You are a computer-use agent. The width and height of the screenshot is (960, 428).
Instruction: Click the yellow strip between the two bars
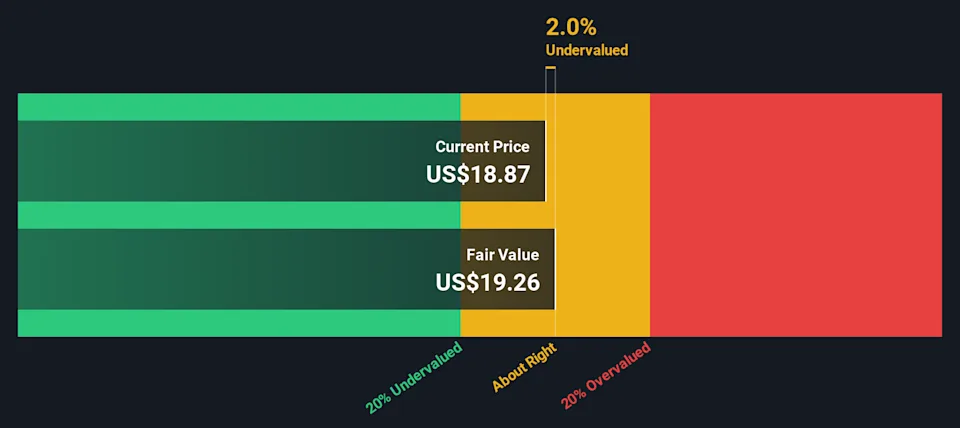(505, 215)
